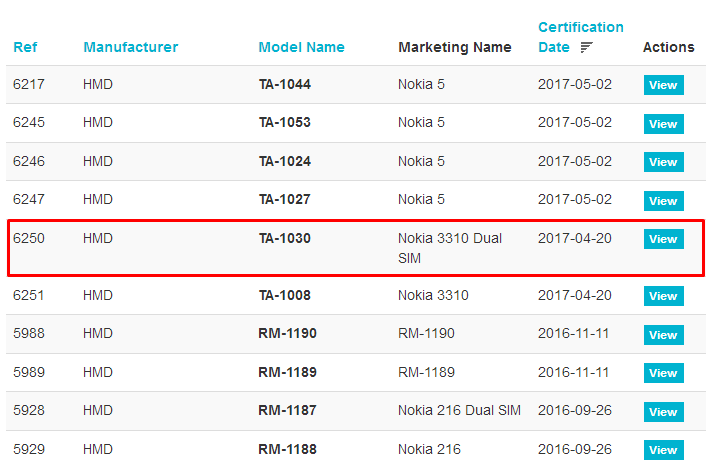
Task: View the RM-1188 Nokia 216 entry
Action: (x=663, y=450)
